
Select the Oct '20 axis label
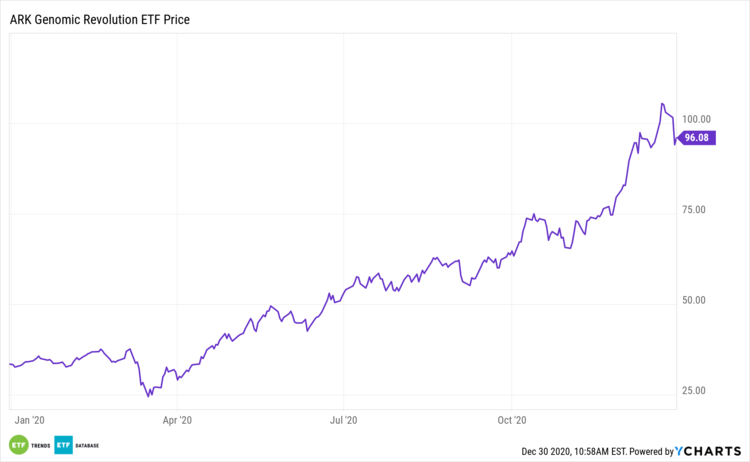pyautogui.click(x=511, y=421)
